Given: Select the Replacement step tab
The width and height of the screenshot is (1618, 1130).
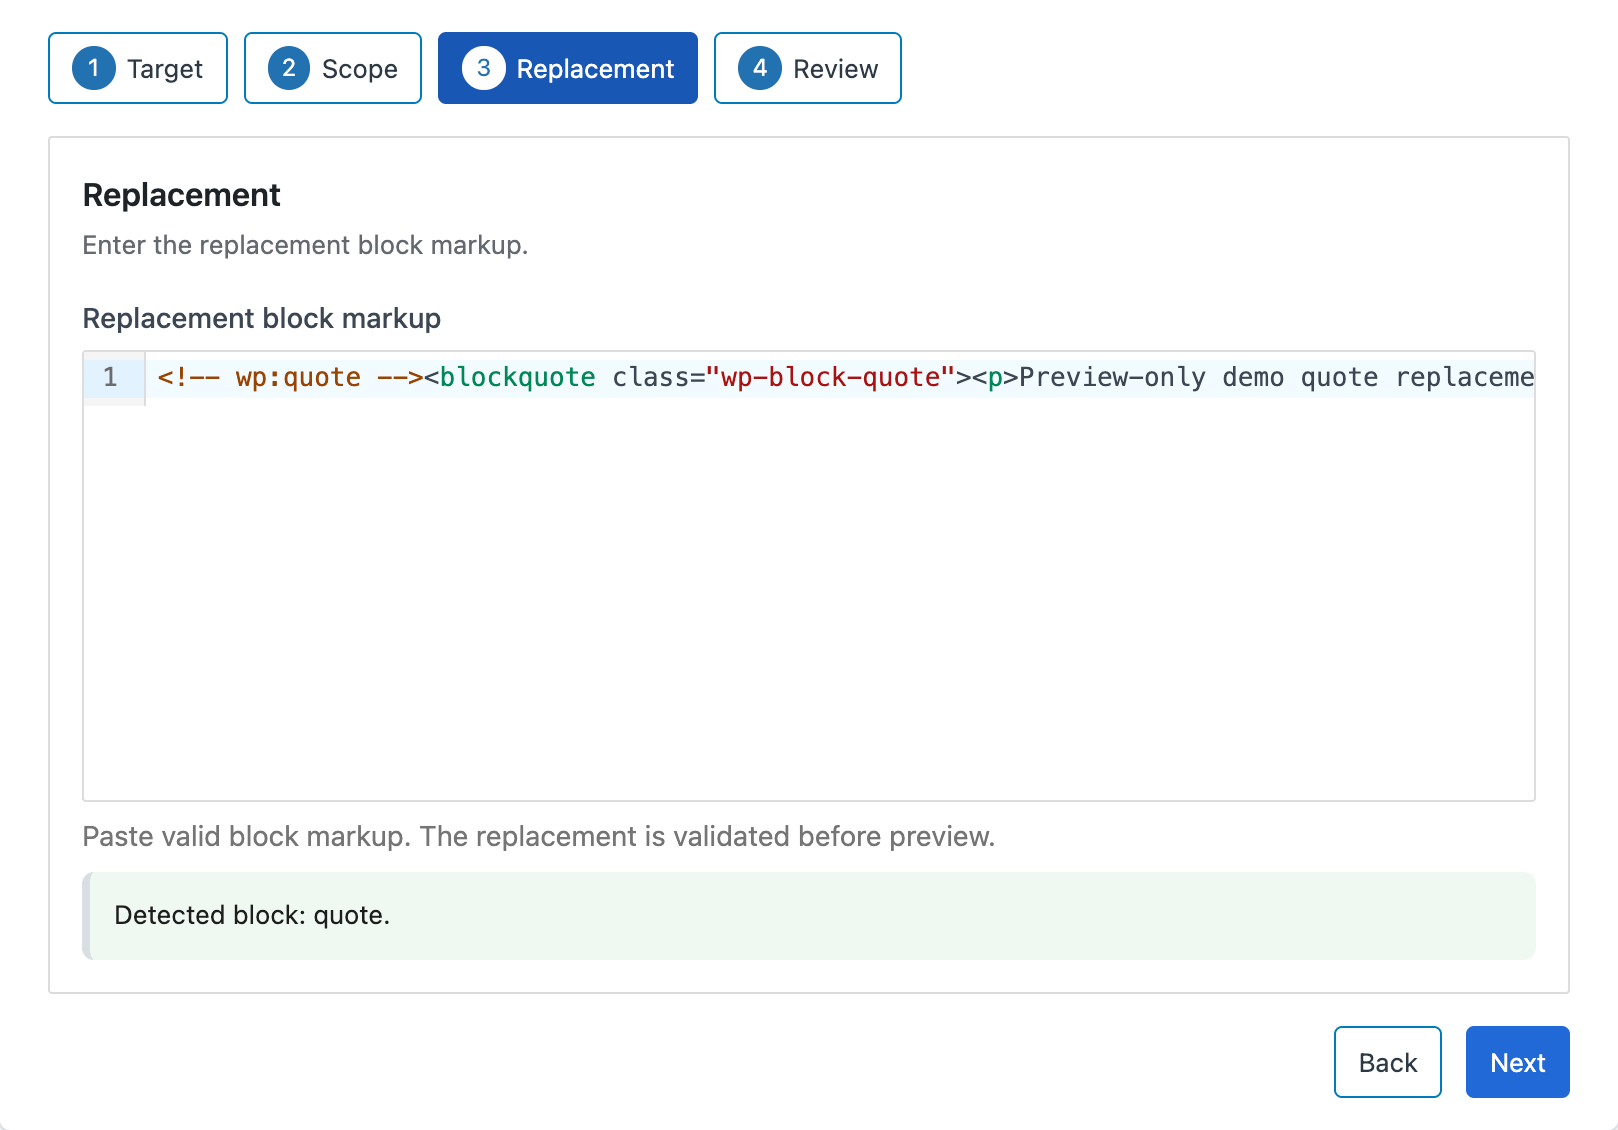Looking at the screenshot, I should pos(568,68).
